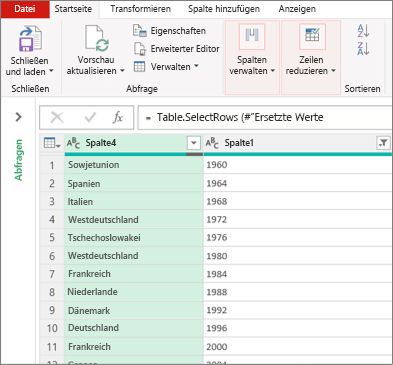Select the Westdeutschland cell in row 6
This screenshot has height=365, width=393.
click(x=134, y=256)
